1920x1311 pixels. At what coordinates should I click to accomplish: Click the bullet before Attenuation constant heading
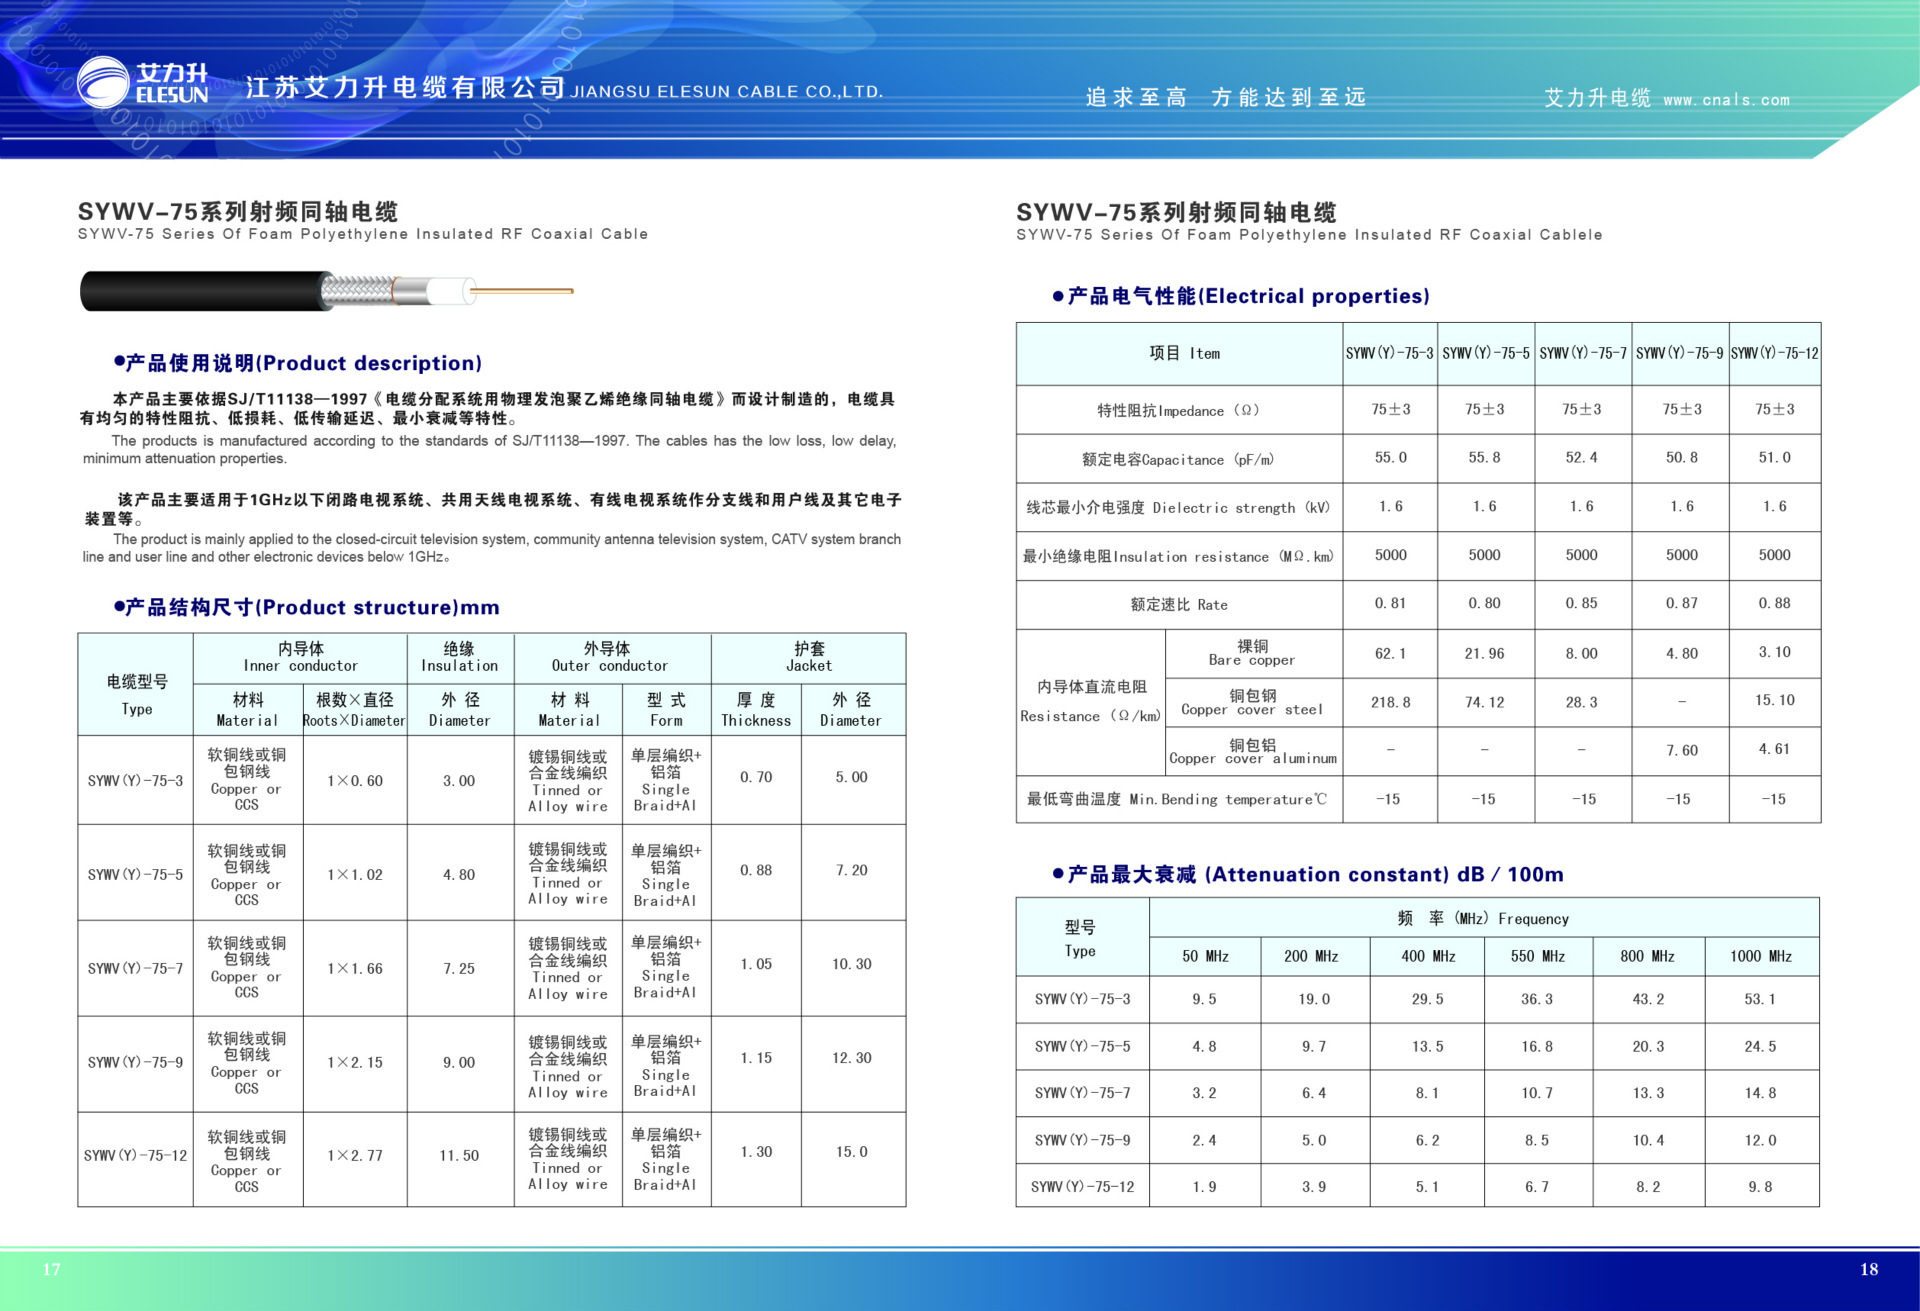(1057, 874)
